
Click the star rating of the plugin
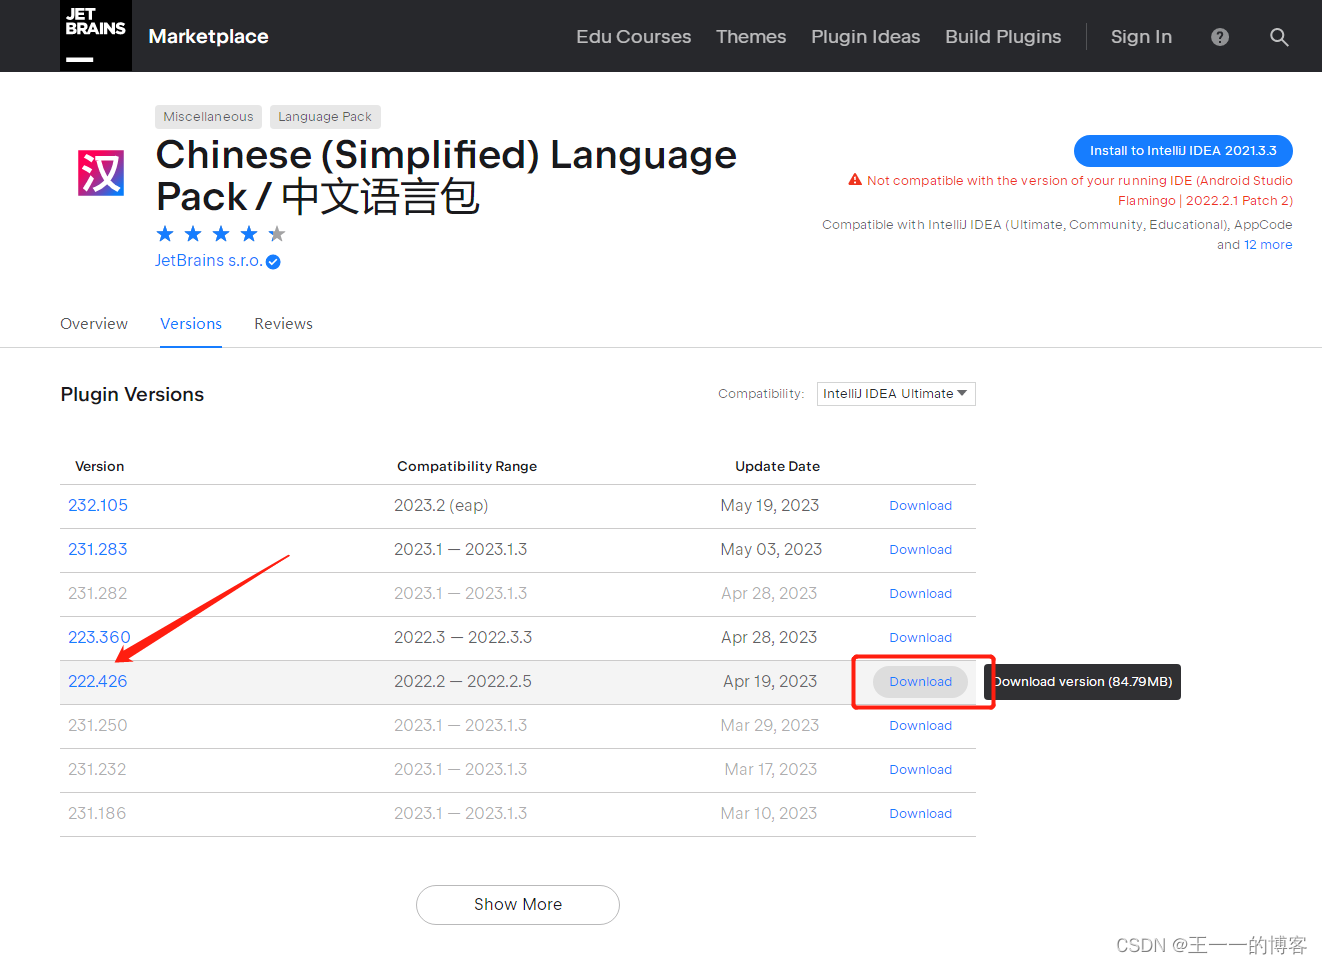pos(221,234)
